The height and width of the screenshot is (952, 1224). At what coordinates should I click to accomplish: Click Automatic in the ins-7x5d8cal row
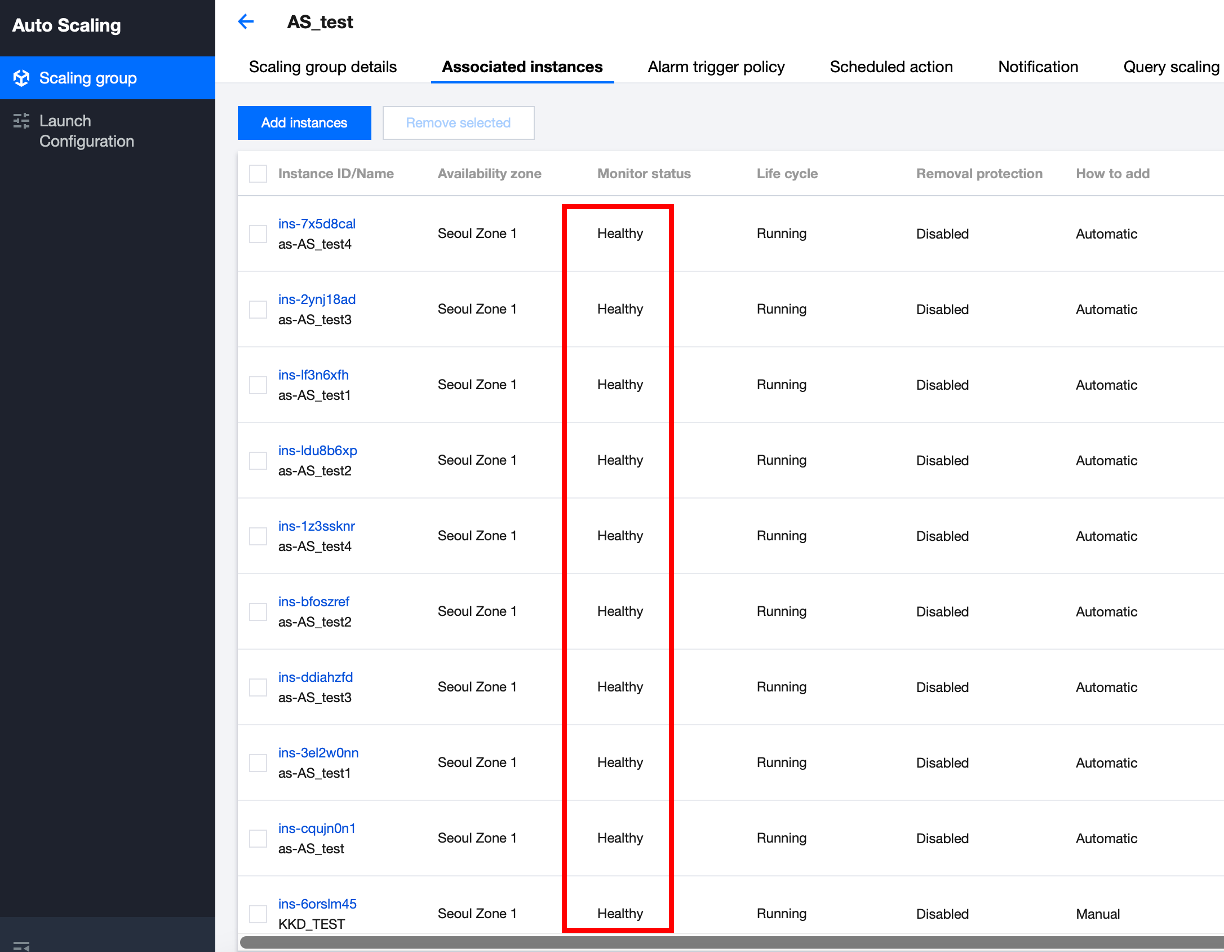click(1107, 234)
